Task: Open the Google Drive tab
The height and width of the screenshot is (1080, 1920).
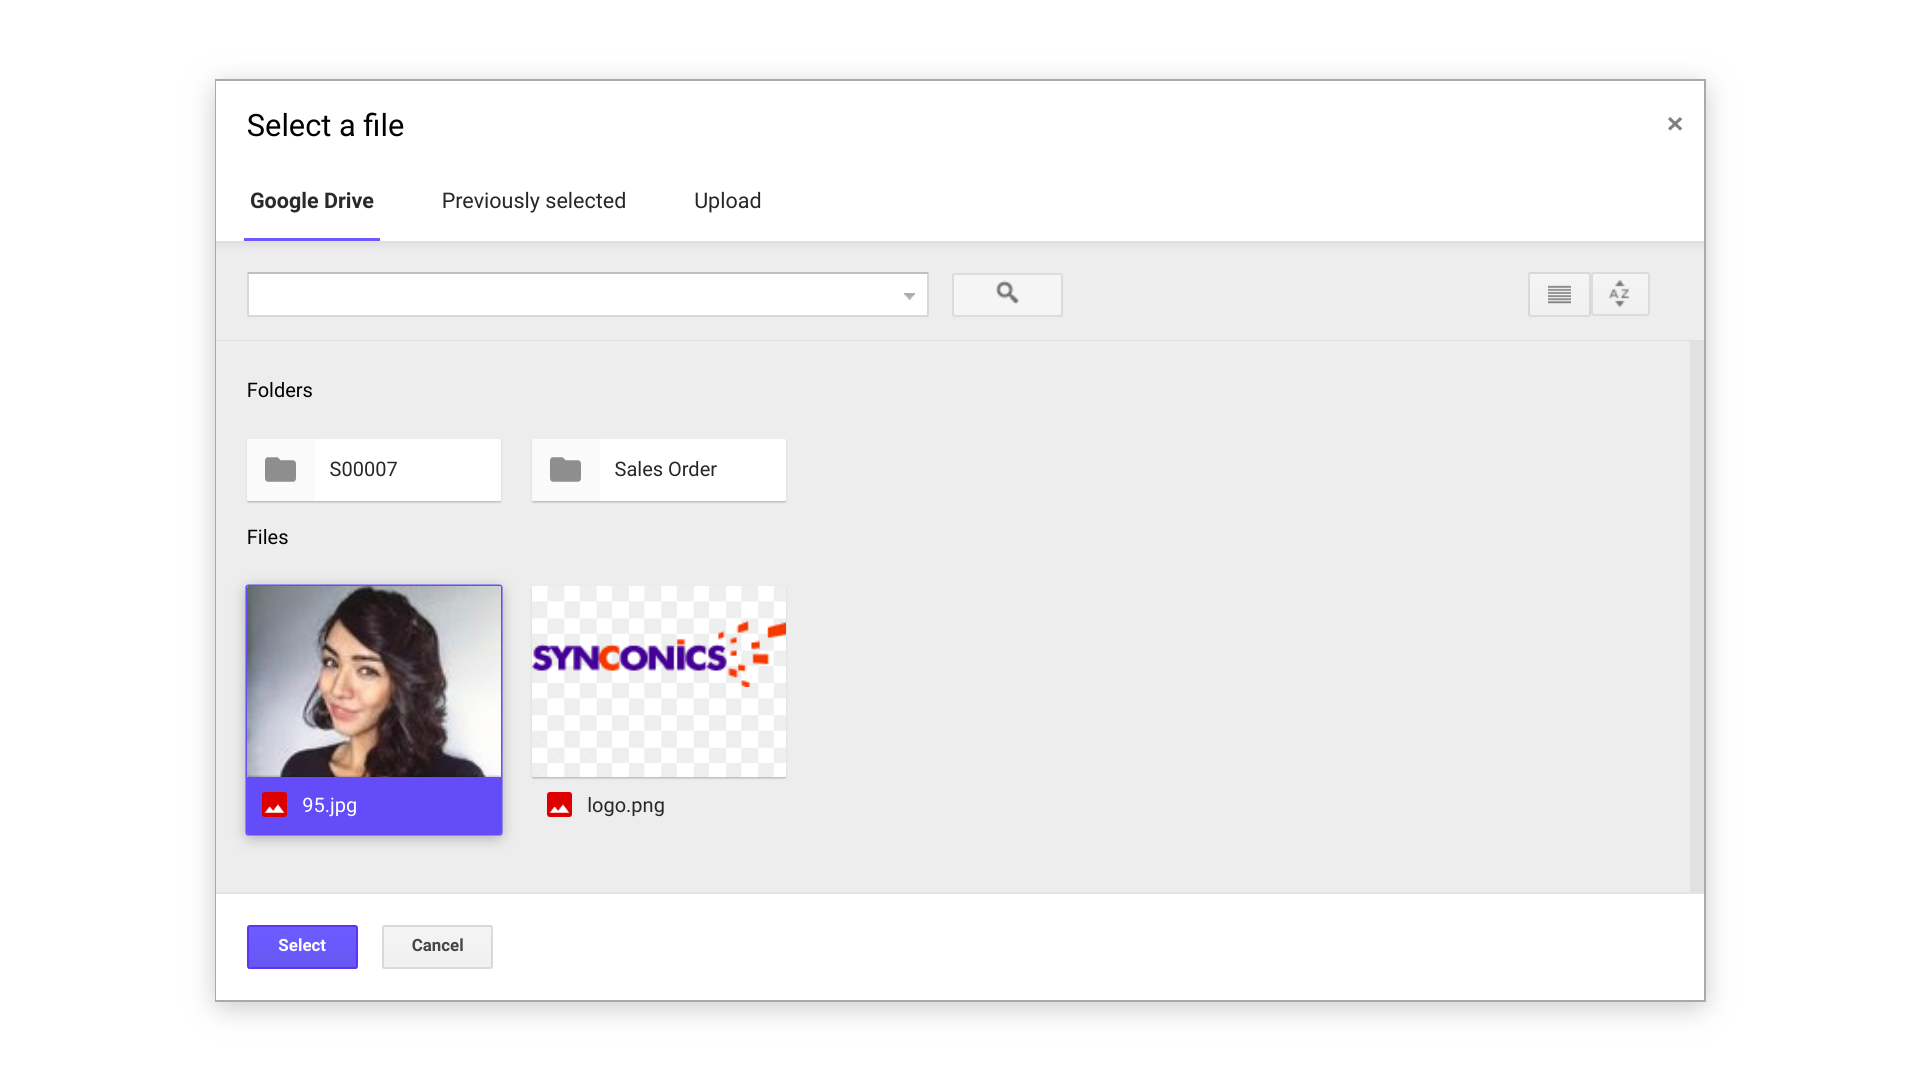Action: [x=311, y=201]
